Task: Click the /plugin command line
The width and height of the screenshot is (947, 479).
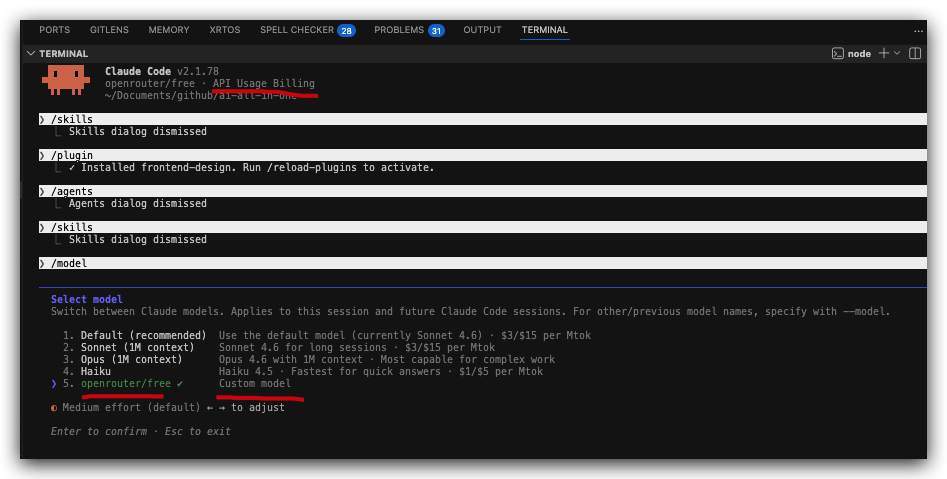Action: pos(483,155)
